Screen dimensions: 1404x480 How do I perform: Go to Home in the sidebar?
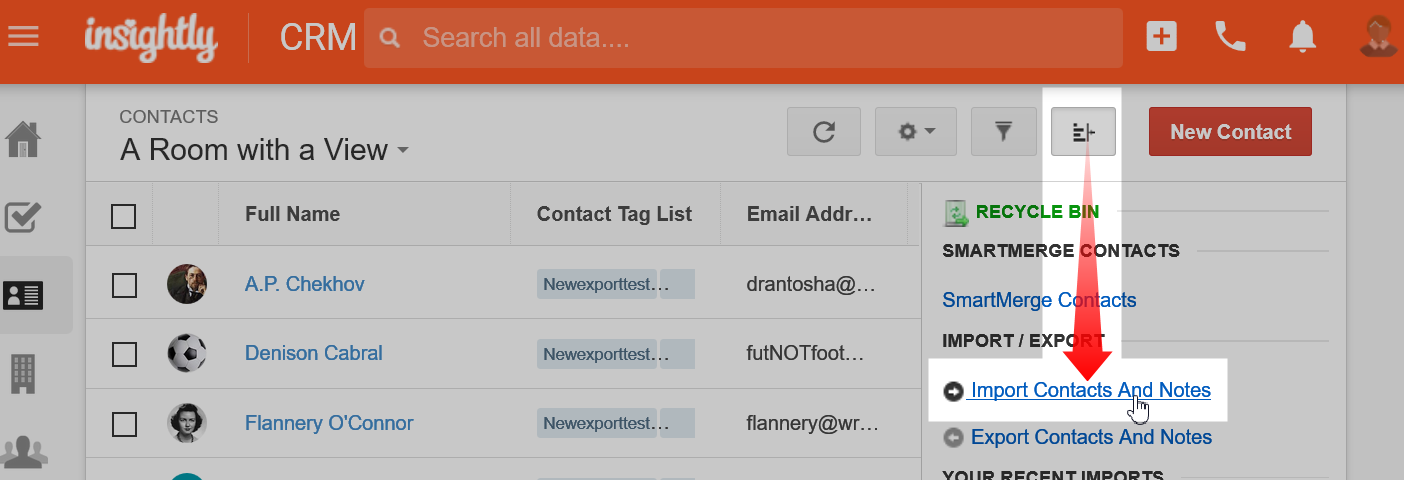pyautogui.click(x=24, y=139)
